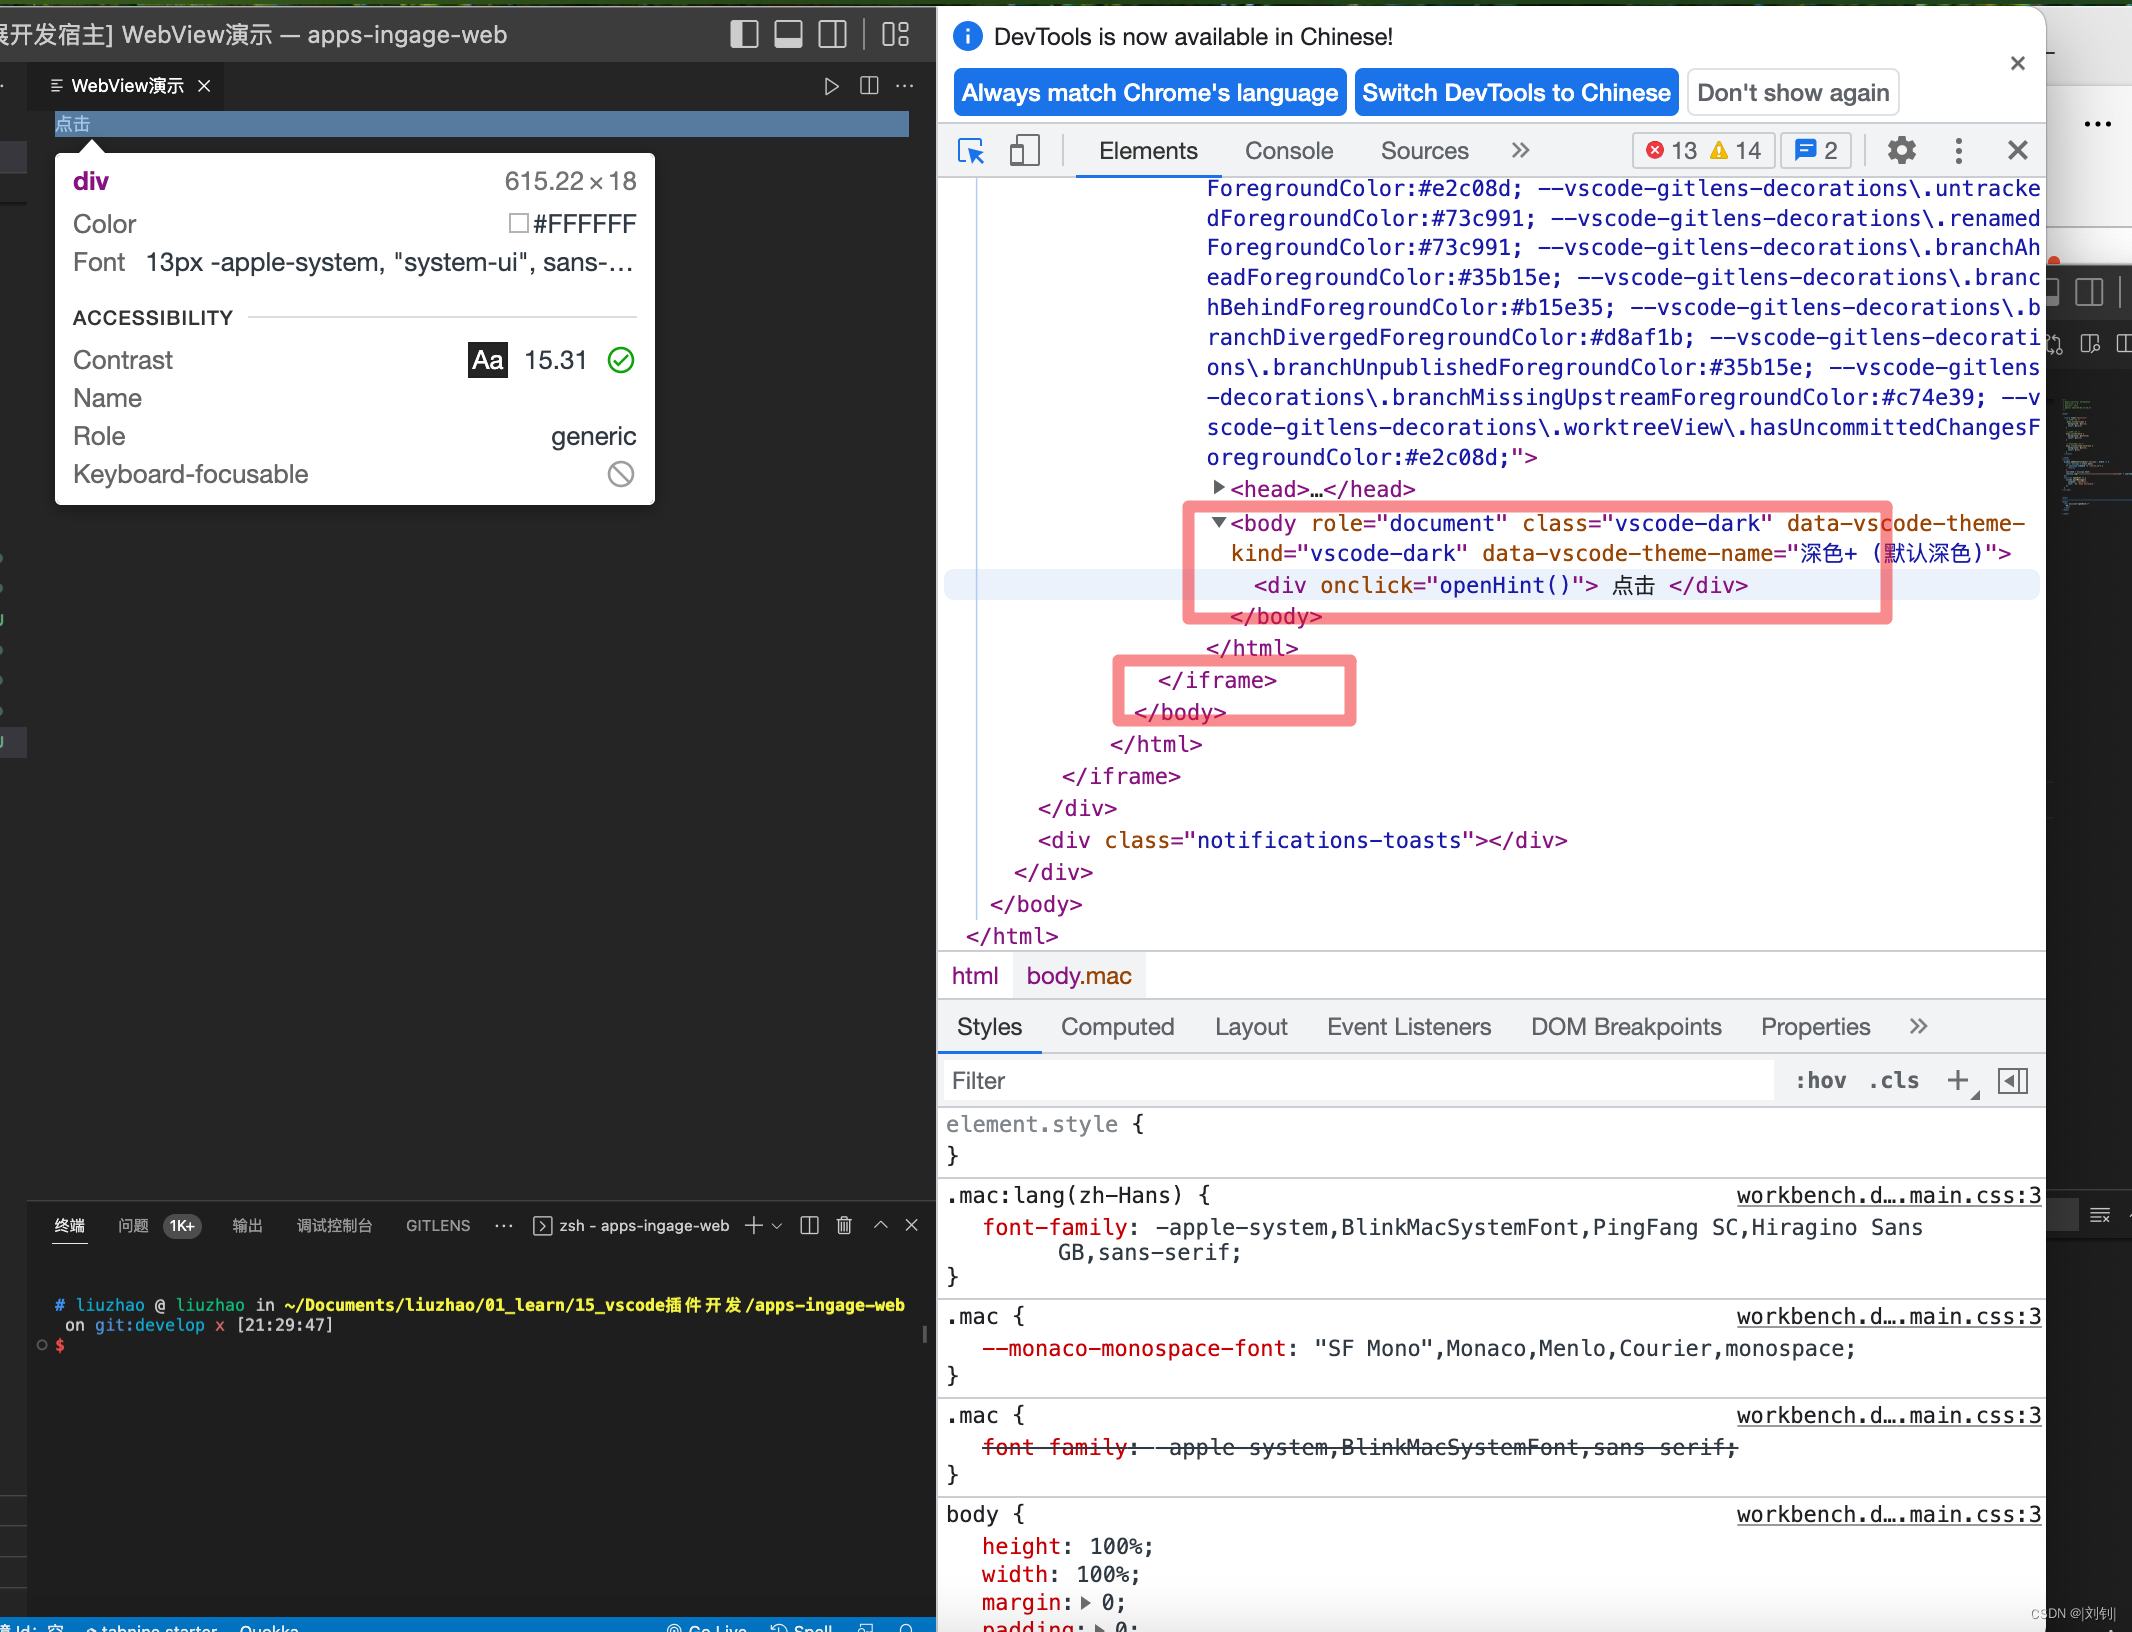
Task: Open the Computed styles tab
Action: [1117, 1027]
